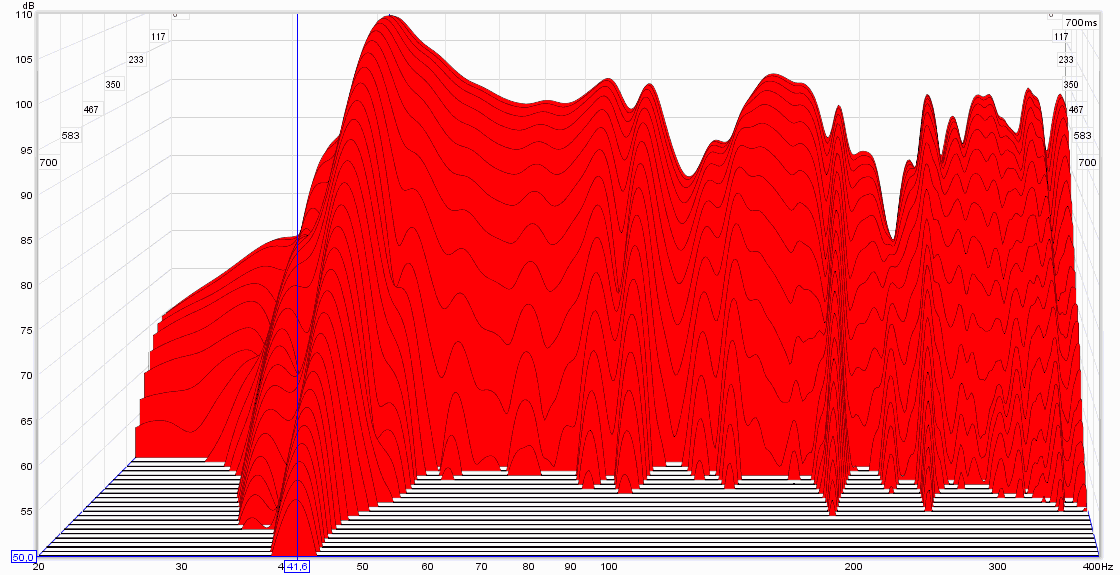The image size is (1120, 575).
Task: Click the right-side 583 ms time label
Action: coord(1082,135)
